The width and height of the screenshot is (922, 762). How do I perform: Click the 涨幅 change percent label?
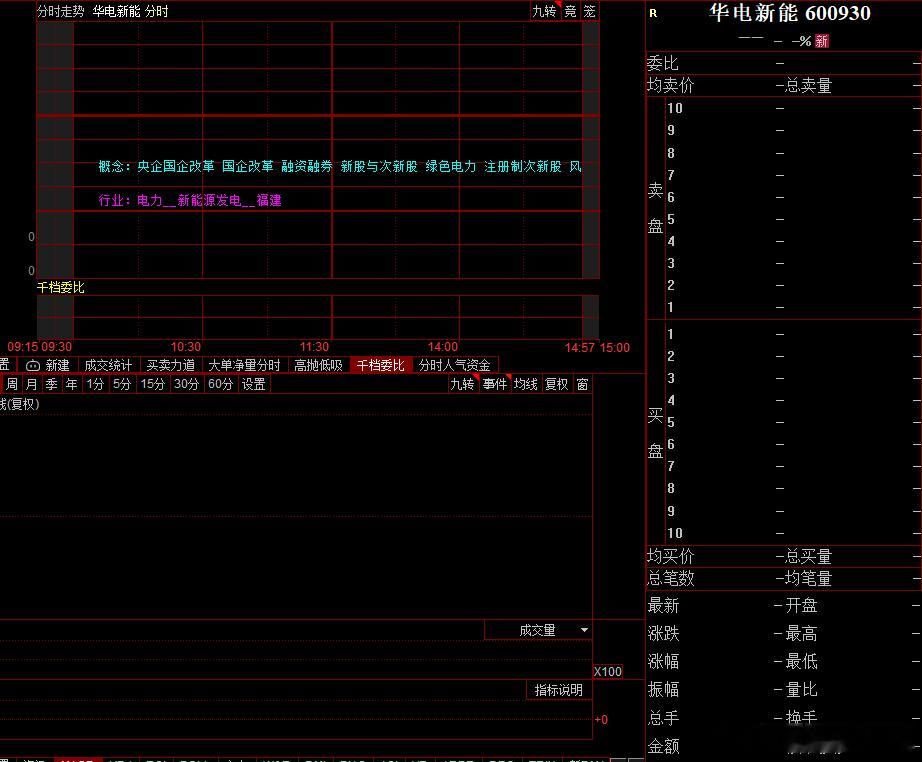coord(663,661)
